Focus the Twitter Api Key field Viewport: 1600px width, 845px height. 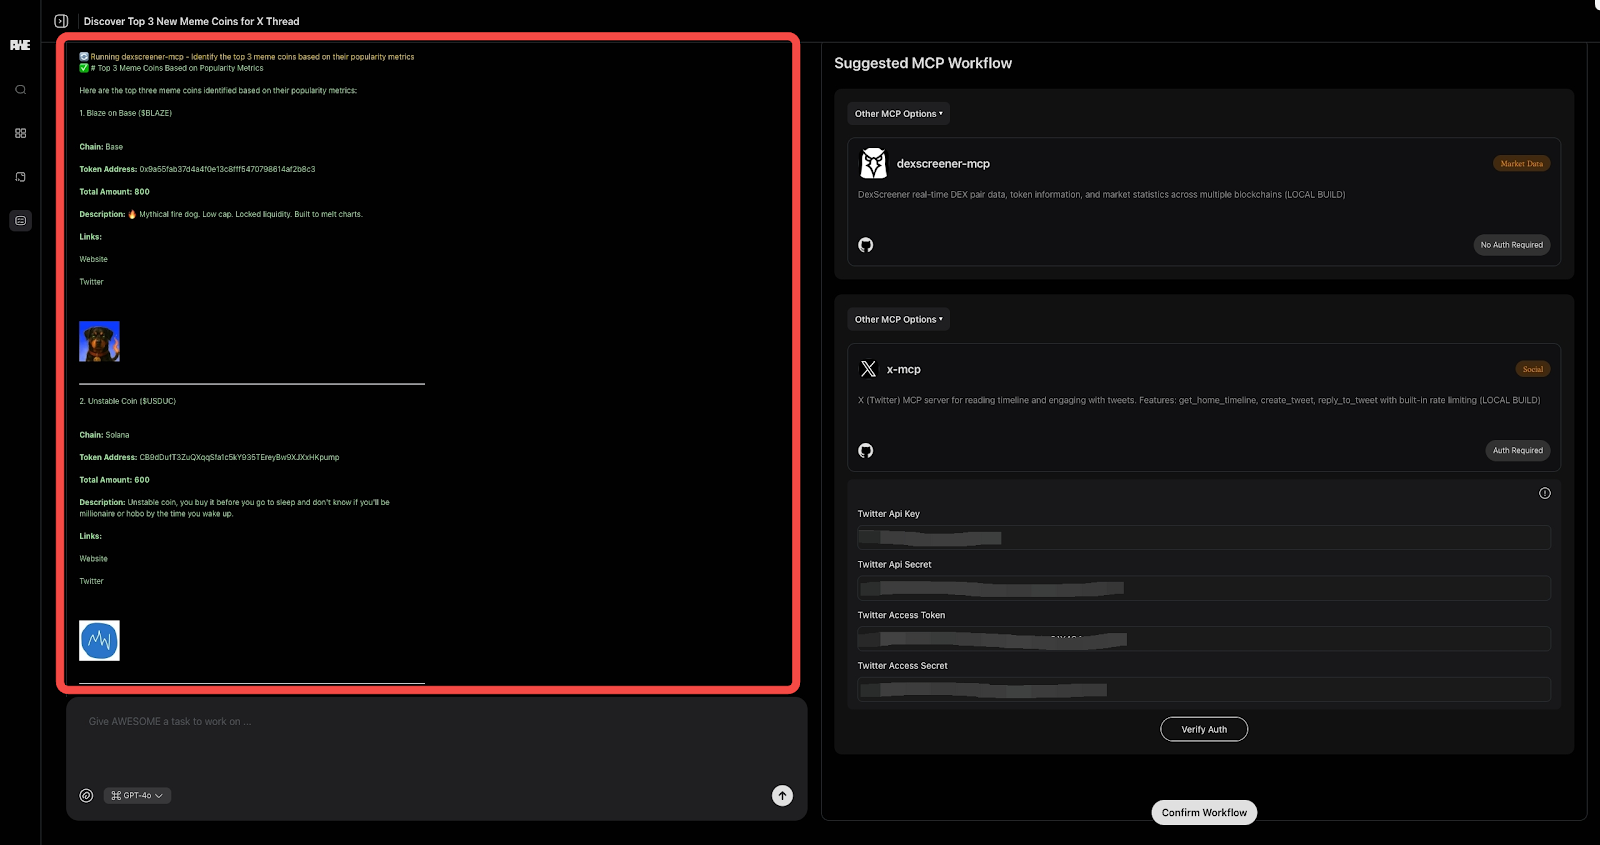[x=1203, y=538]
